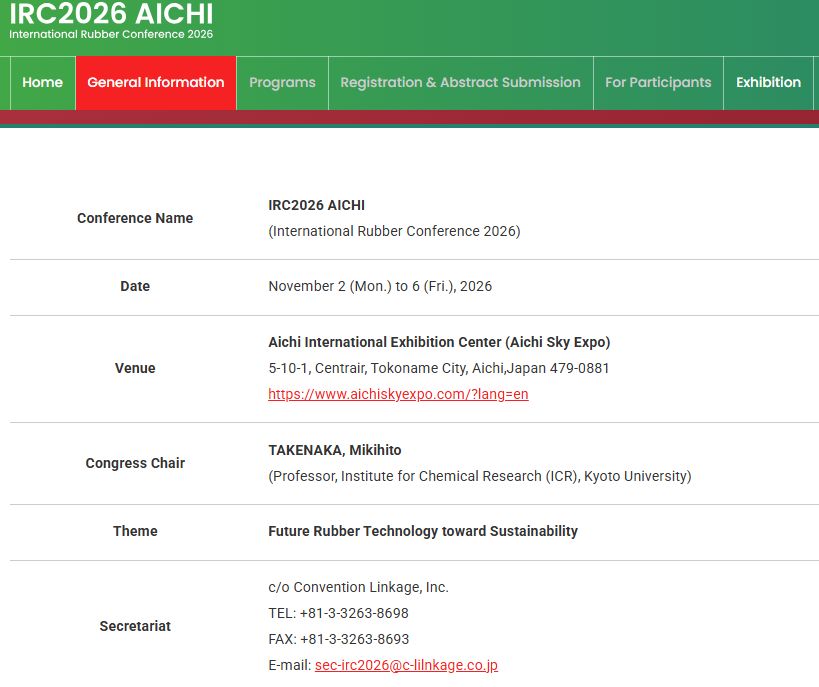The height and width of the screenshot is (687, 819).
Task: Click the Secretariat row label
Action: pyautogui.click(x=135, y=626)
